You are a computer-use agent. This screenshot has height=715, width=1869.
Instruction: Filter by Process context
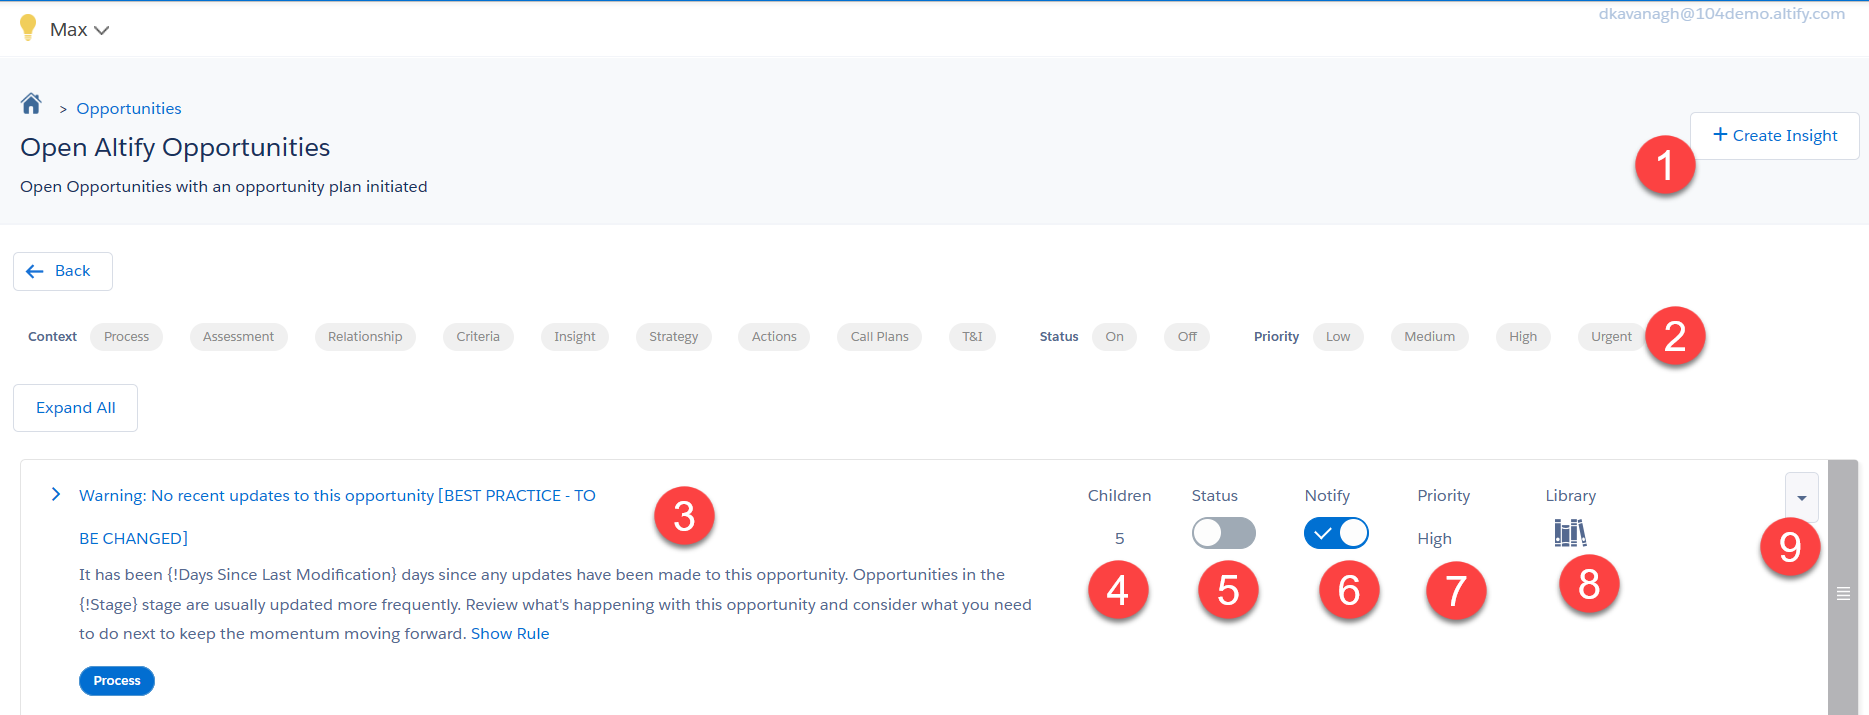click(126, 337)
